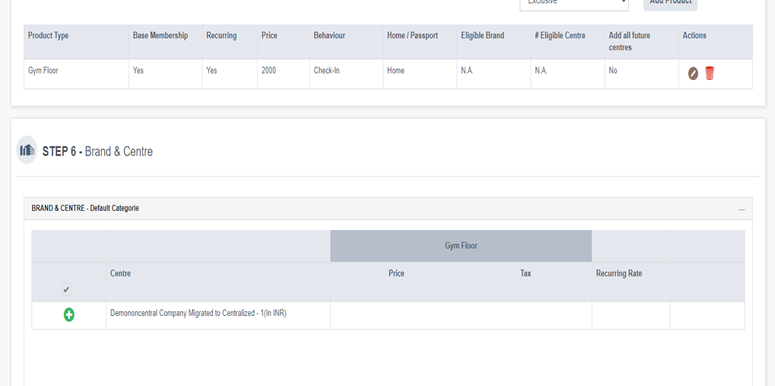Click the Gym Floor column group header
The height and width of the screenshot is (386, 775).
(461, 246)
